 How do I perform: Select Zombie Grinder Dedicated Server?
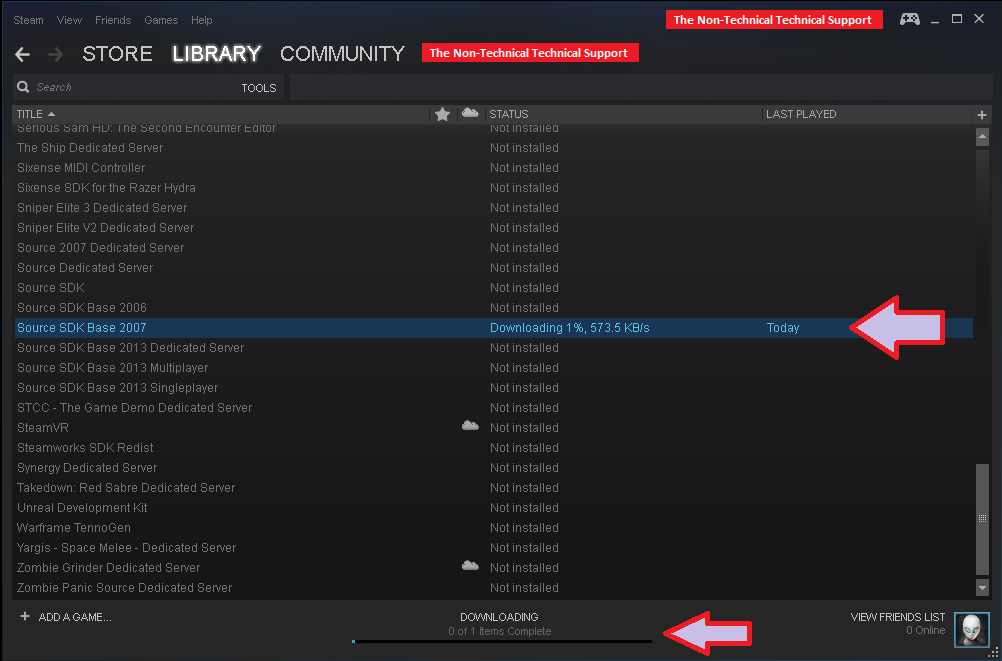[109, 567]
